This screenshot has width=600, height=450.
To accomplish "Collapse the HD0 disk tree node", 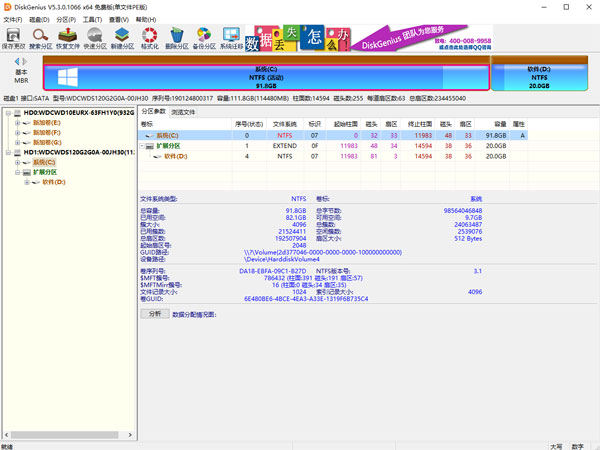I will coord(7,114).
